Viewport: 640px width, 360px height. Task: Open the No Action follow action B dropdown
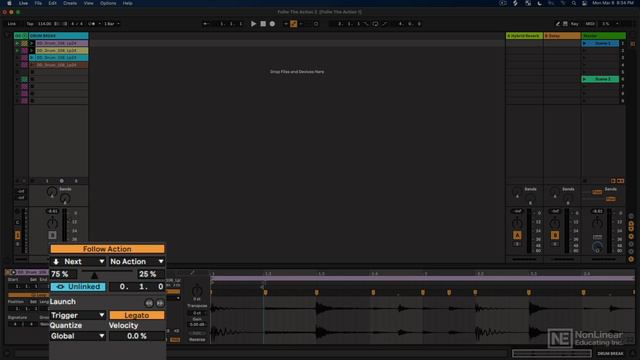click(137, 261)
